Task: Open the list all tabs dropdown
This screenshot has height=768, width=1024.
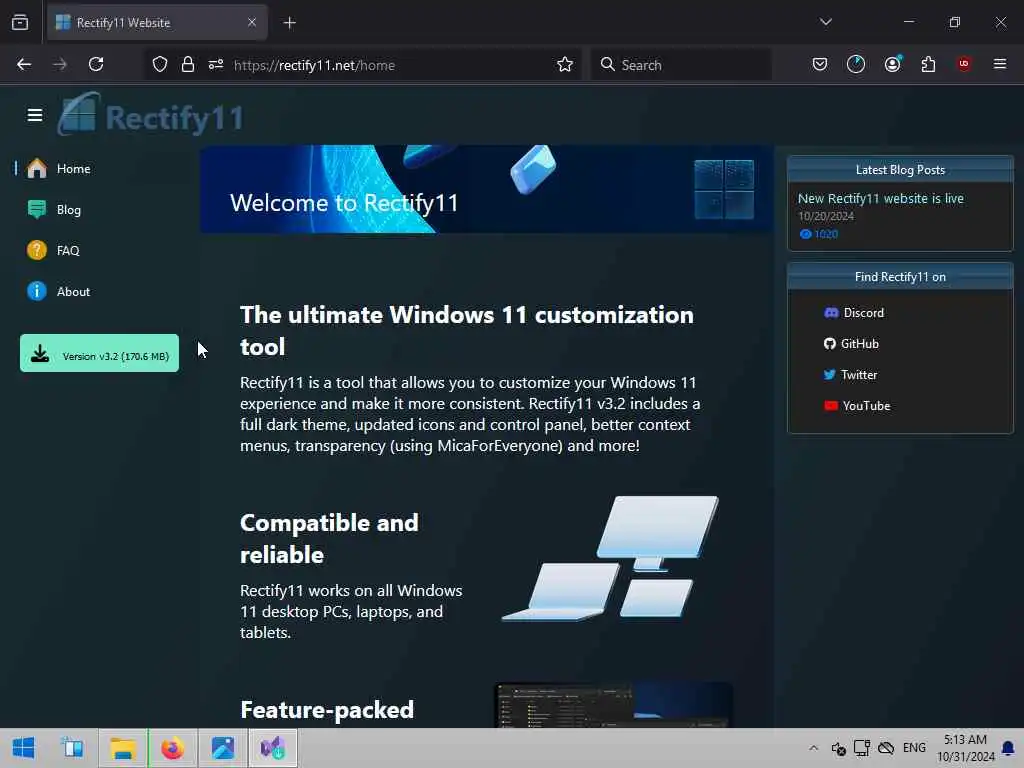Action: click(x=825, y=22)
